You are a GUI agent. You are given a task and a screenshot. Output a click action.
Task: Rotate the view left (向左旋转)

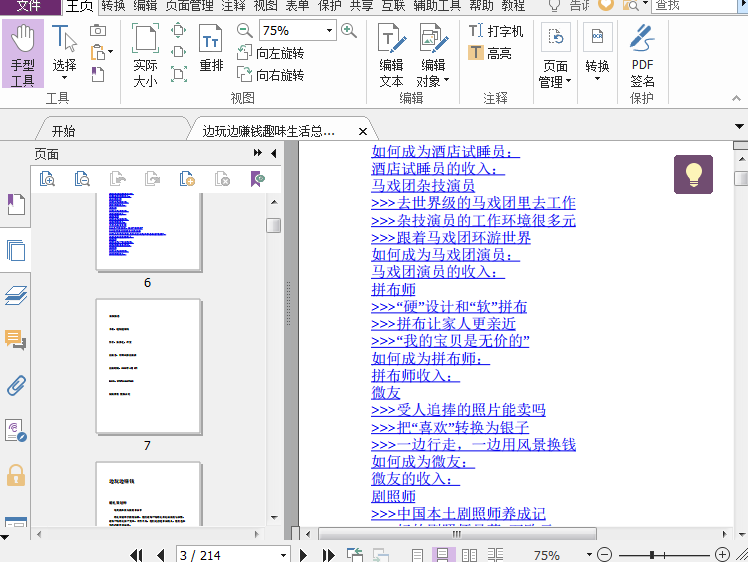pos(270,52)
